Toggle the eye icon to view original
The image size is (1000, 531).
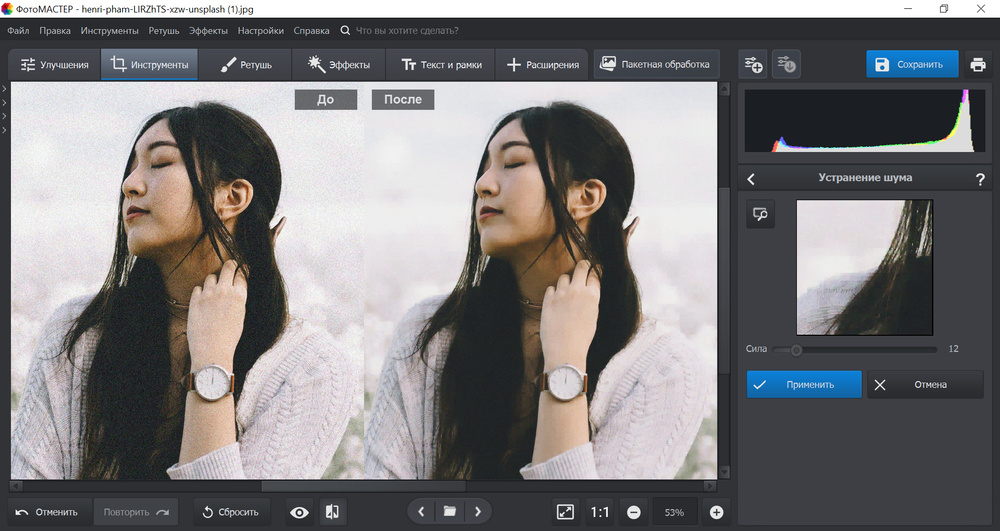coord(299,512)
